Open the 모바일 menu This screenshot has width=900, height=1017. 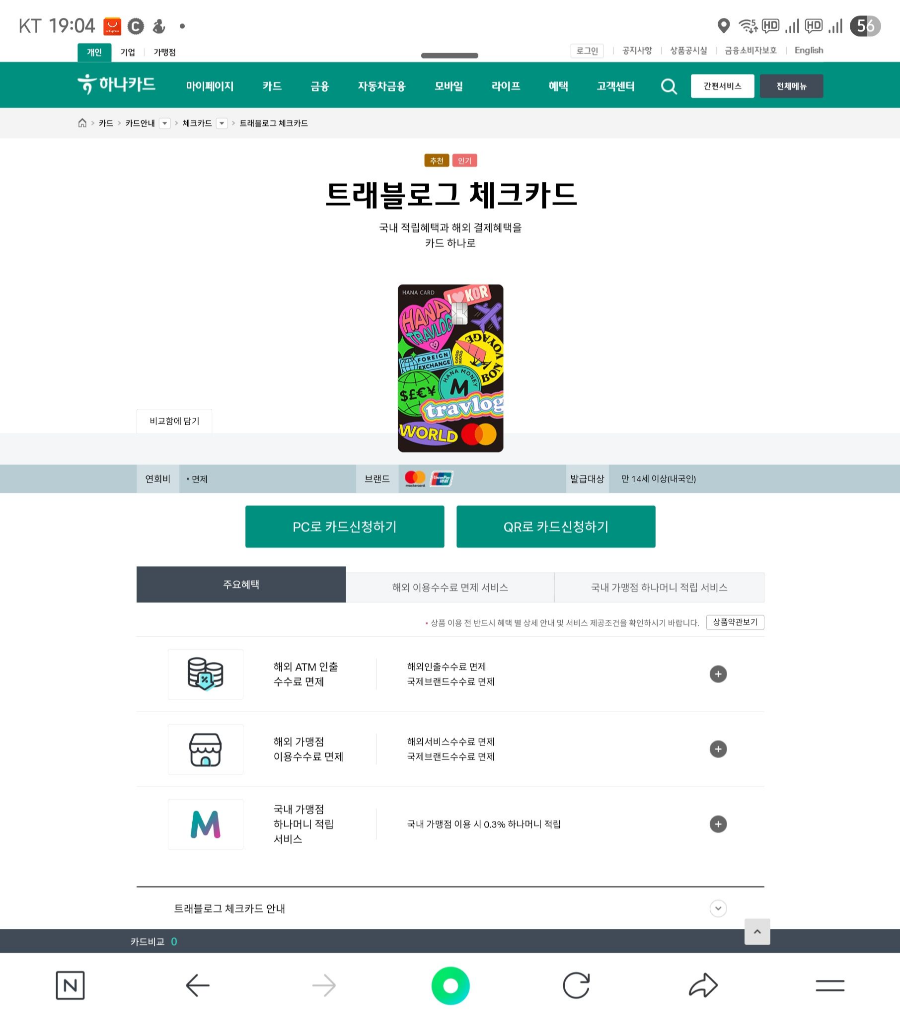tap(449, 86)
